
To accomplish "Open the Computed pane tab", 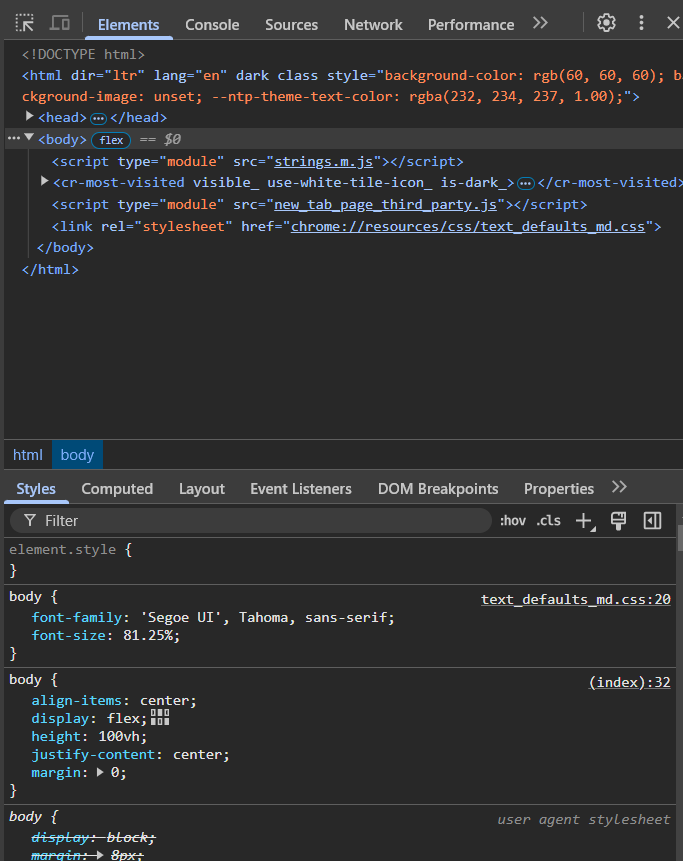I will 117,489.
